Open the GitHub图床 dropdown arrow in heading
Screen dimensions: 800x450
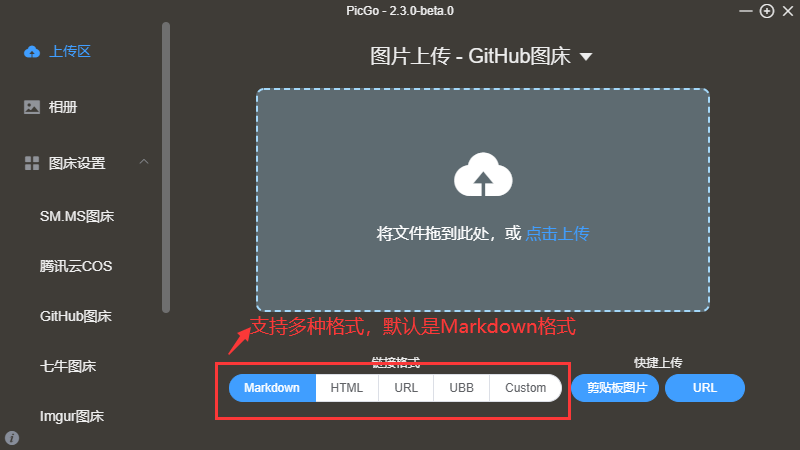[x=586, y=57]
